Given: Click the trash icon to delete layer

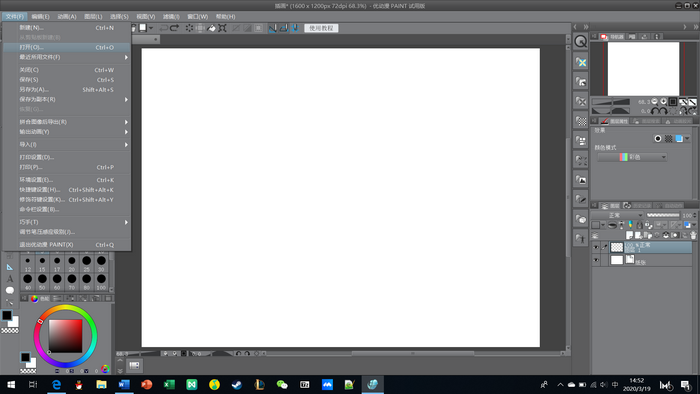Looking at the screenshot, I should [x=693, y=235].
